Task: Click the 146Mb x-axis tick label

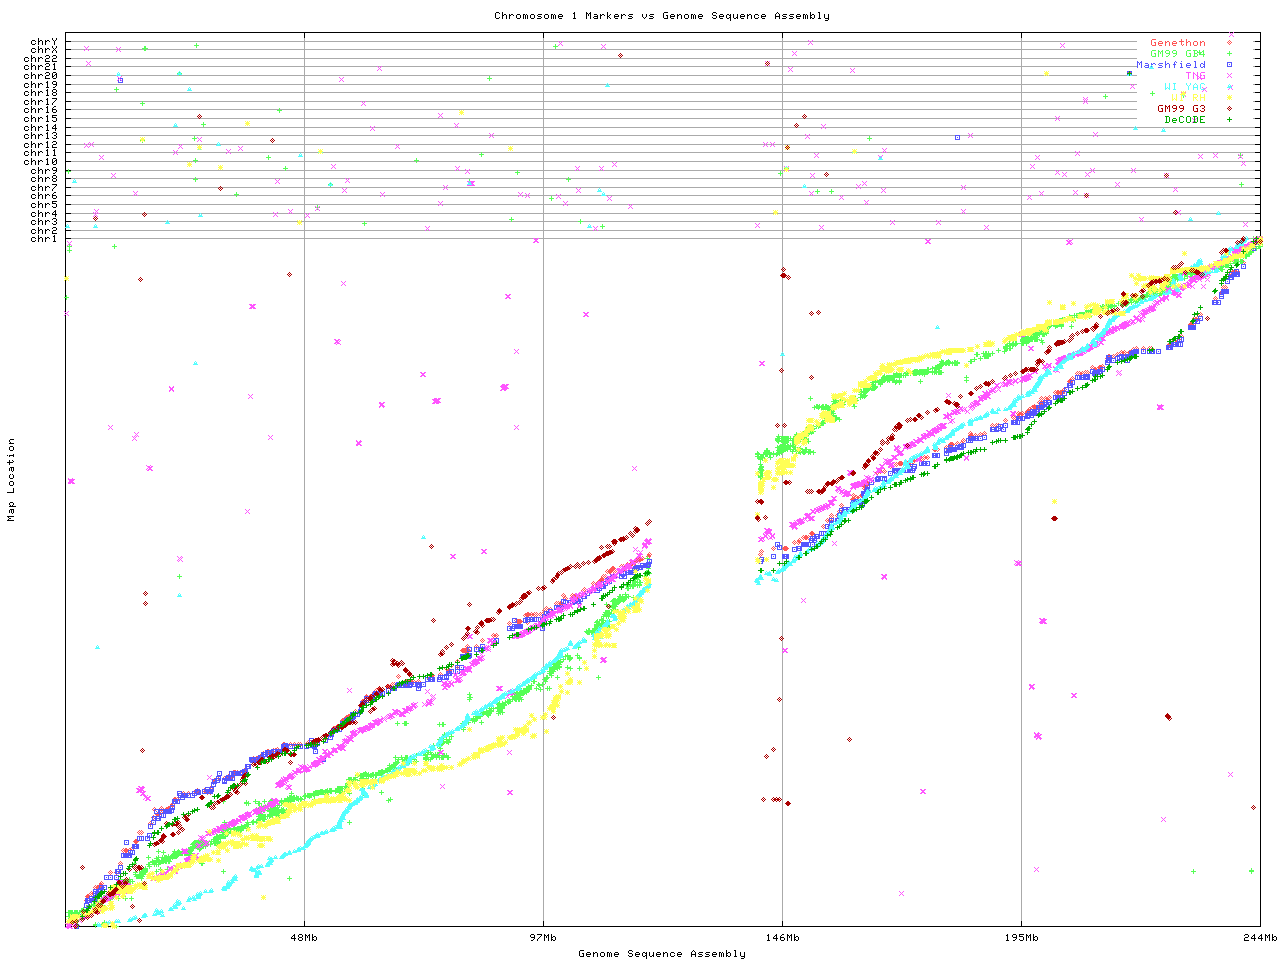Action: point(782,938)
